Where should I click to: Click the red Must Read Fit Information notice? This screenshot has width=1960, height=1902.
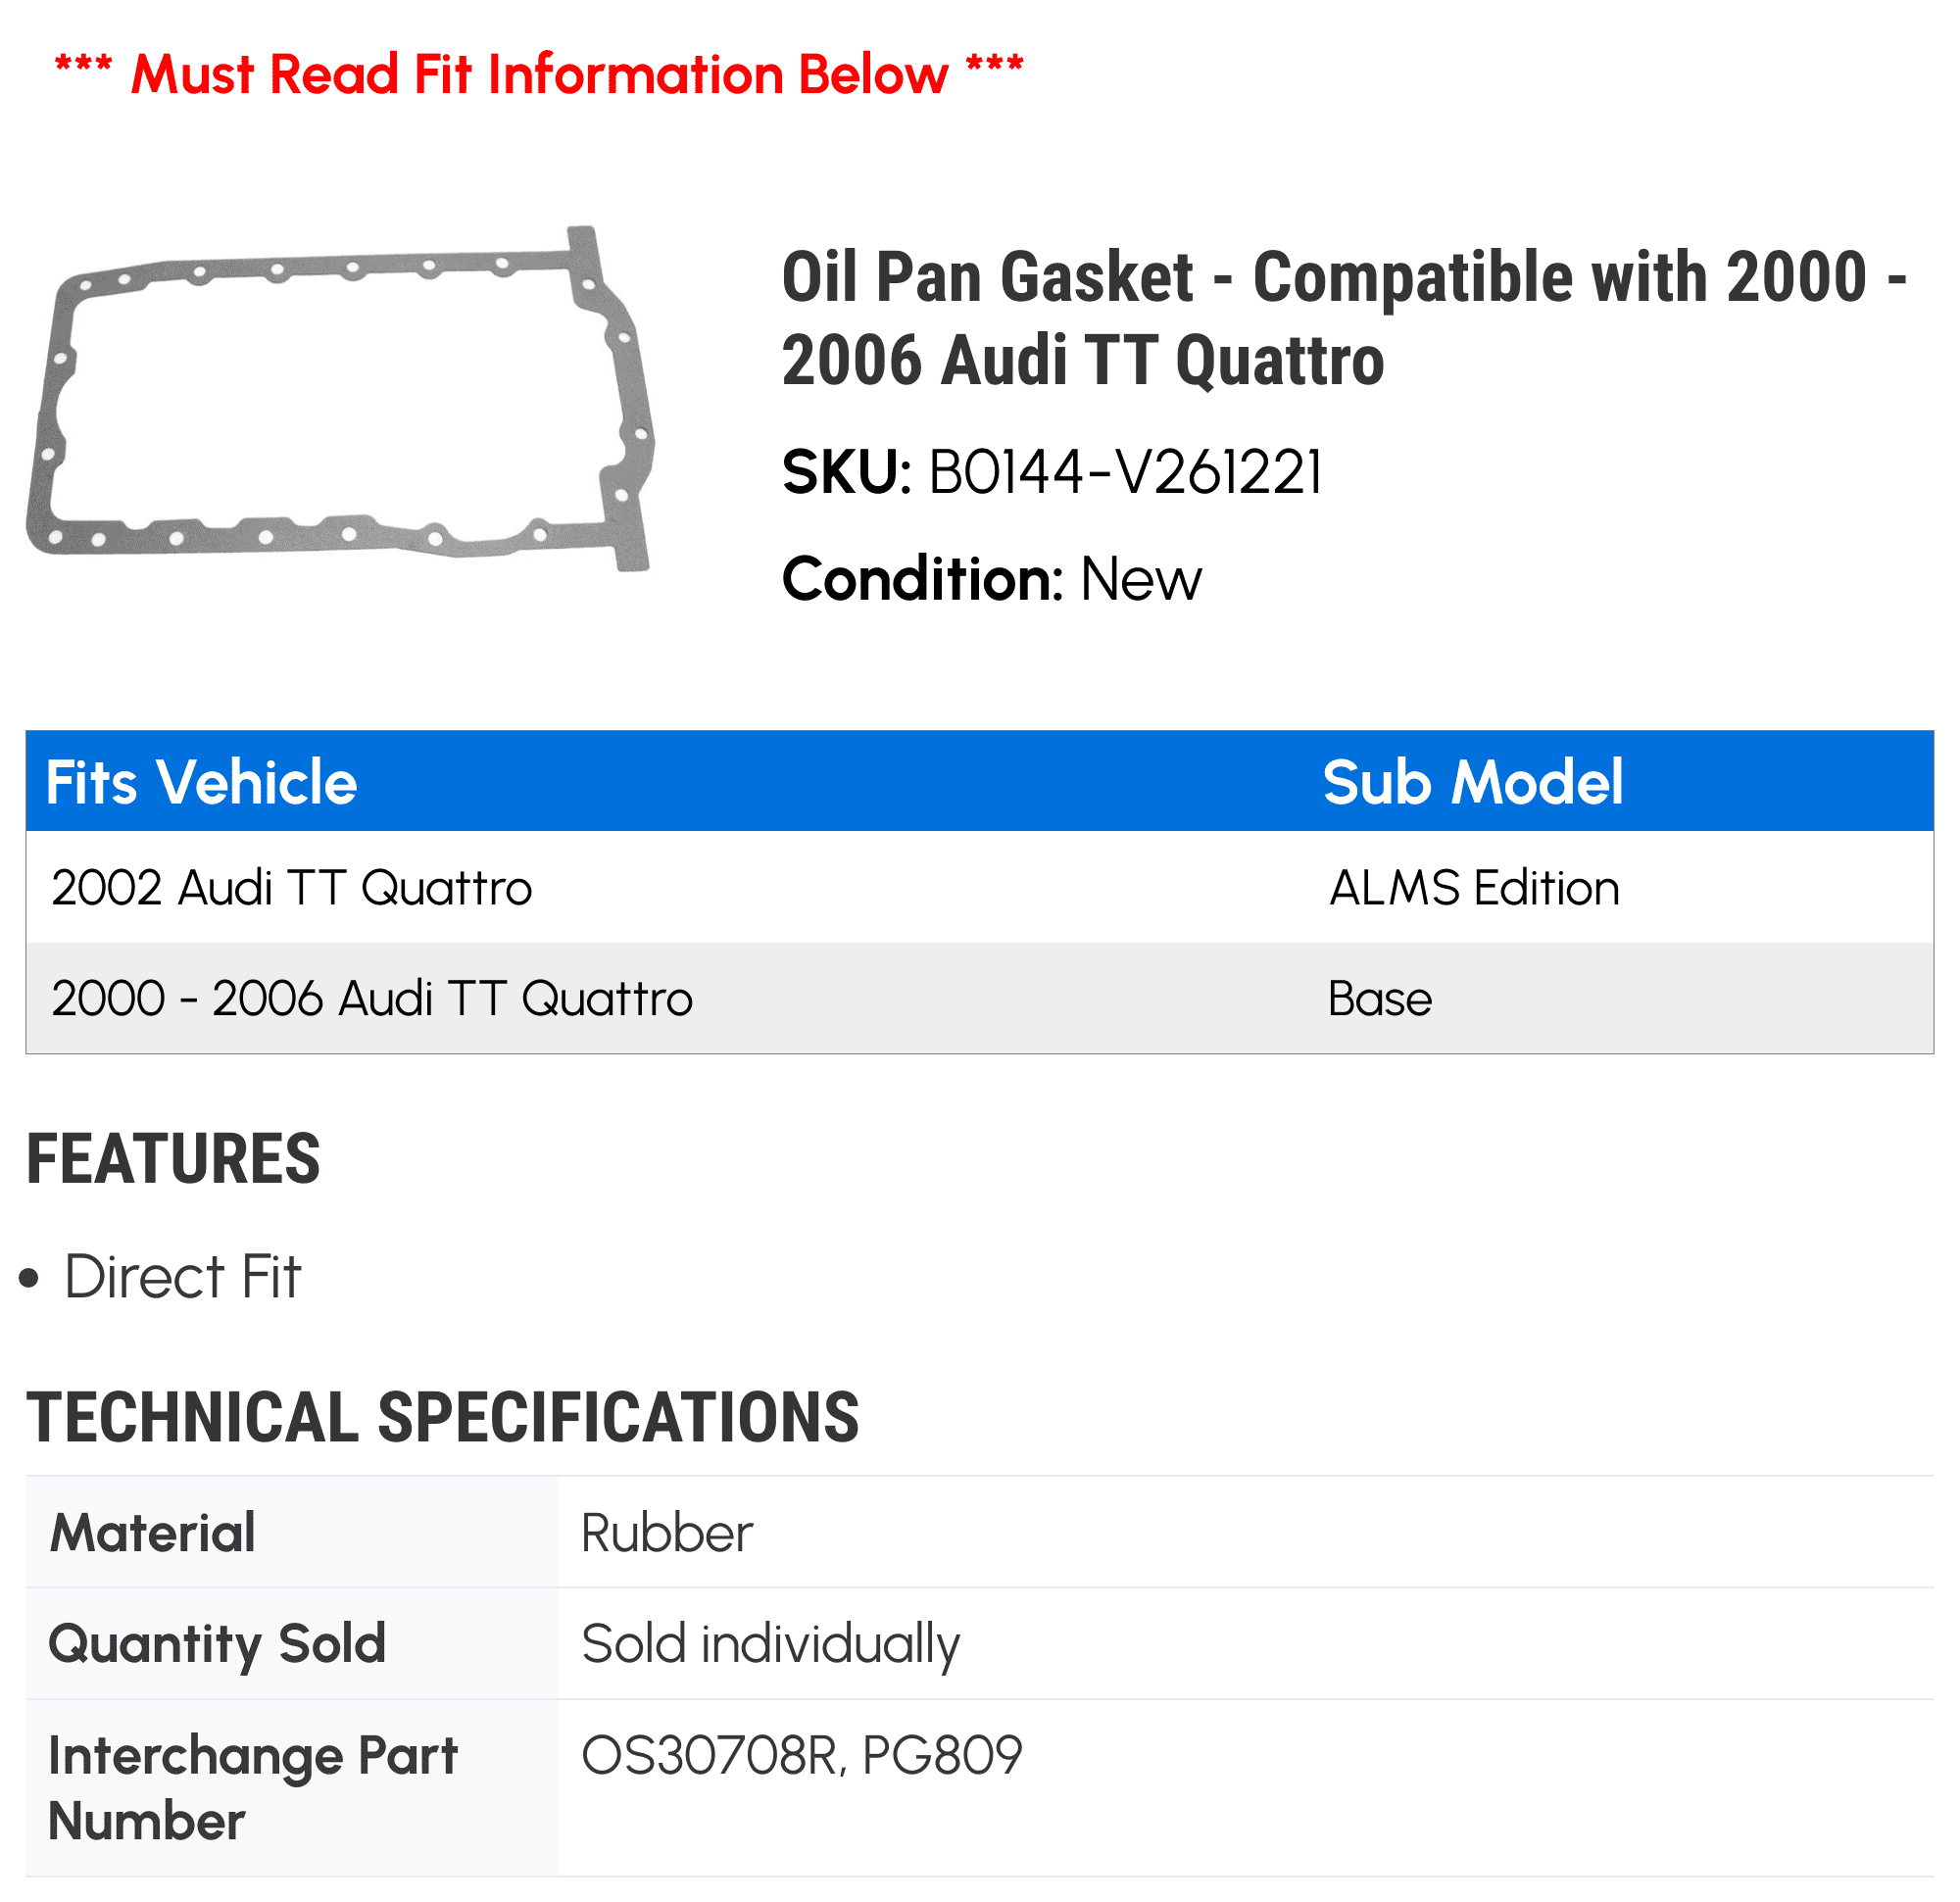coord(539,74)
